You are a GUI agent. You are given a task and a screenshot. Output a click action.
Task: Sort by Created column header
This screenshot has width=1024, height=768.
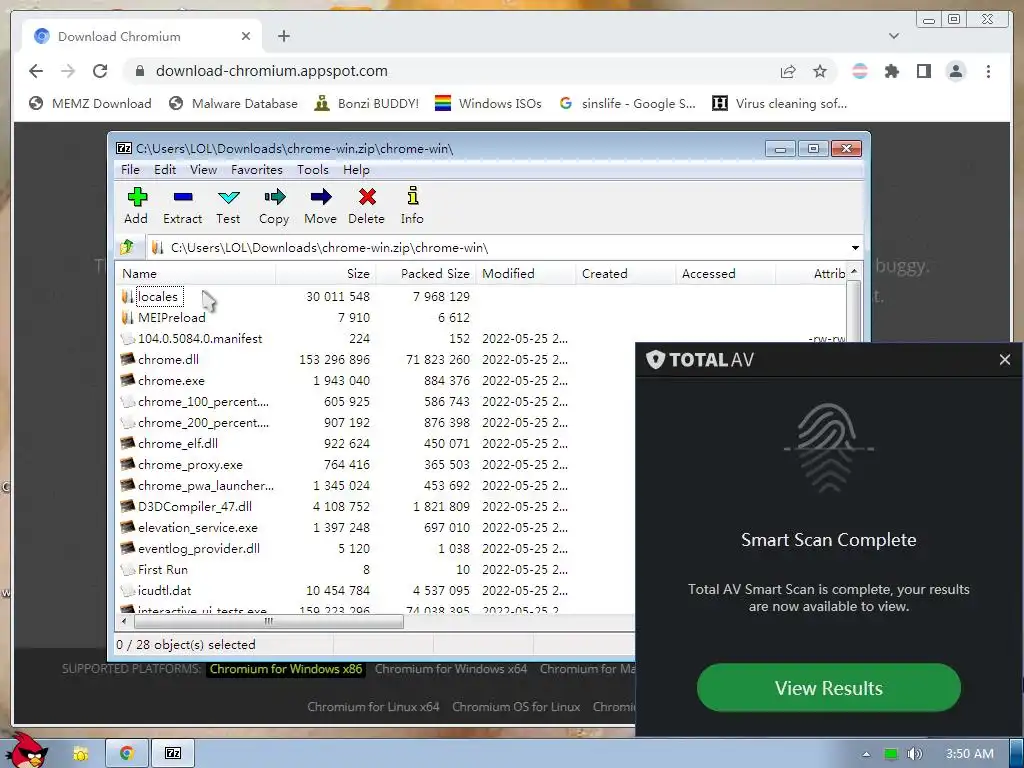pyautogui.click(x=626, y=274)
